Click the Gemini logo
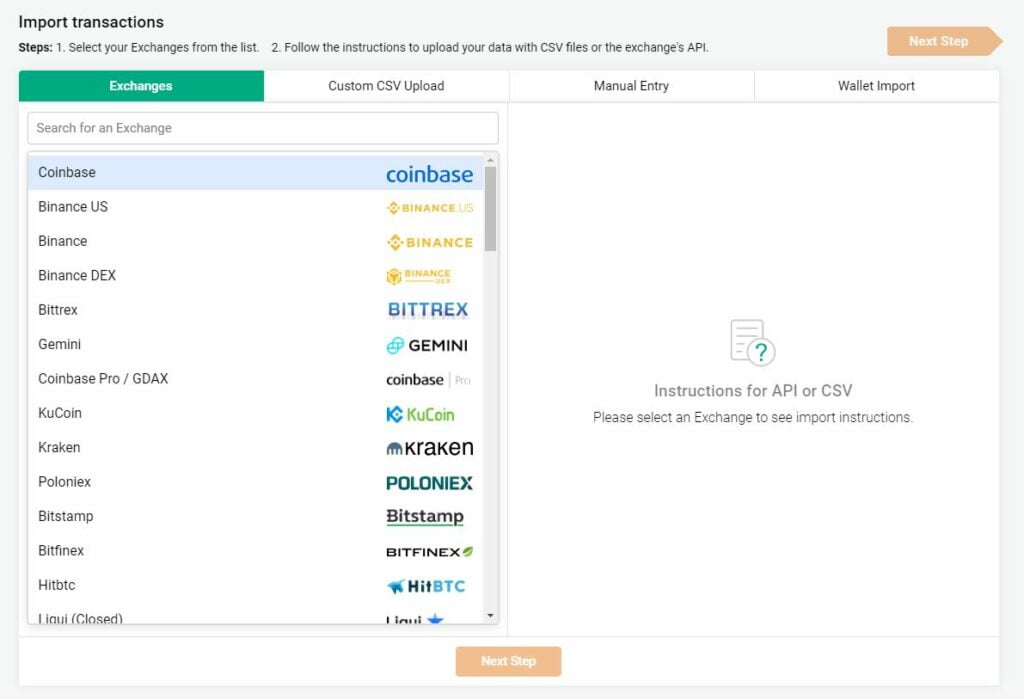The width and height of the screenshot is (1024, 699). (x=427, y=345)
